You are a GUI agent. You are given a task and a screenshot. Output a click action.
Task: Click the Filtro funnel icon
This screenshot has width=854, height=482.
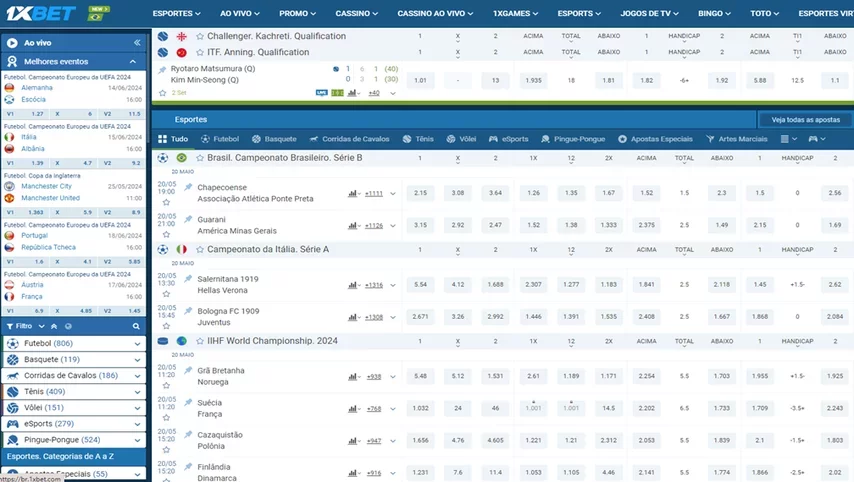pyautogui.click(x=10, y=326)
